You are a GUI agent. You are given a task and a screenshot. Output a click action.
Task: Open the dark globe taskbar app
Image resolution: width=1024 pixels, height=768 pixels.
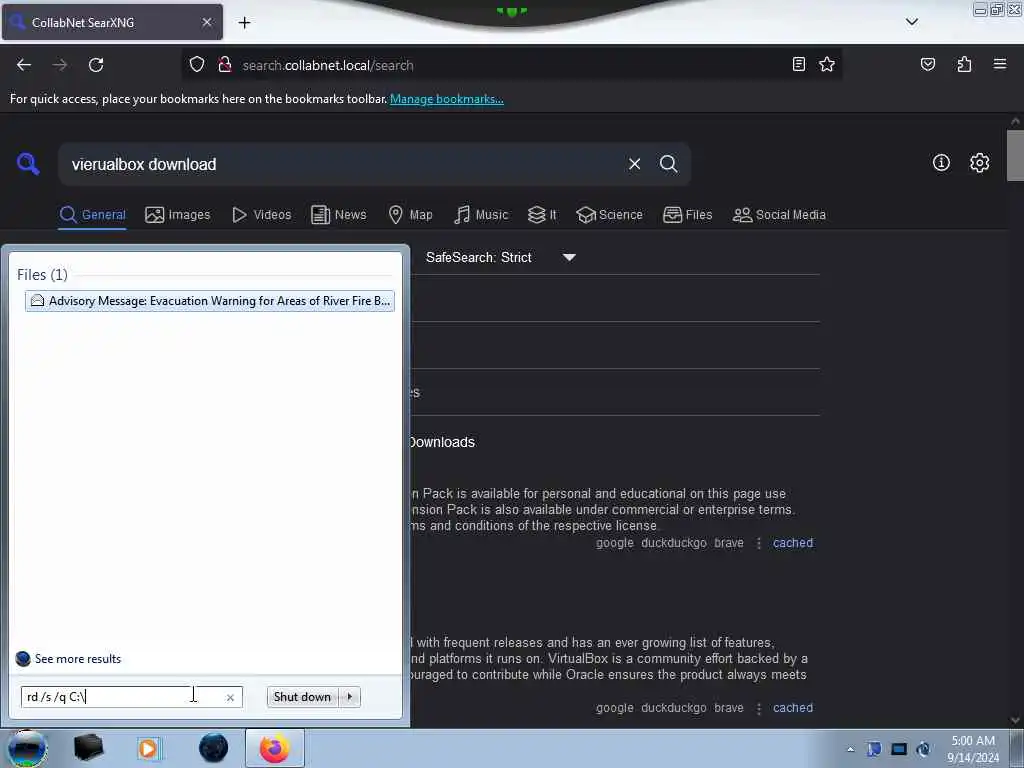pyautogui.click(x=213, y=748)
